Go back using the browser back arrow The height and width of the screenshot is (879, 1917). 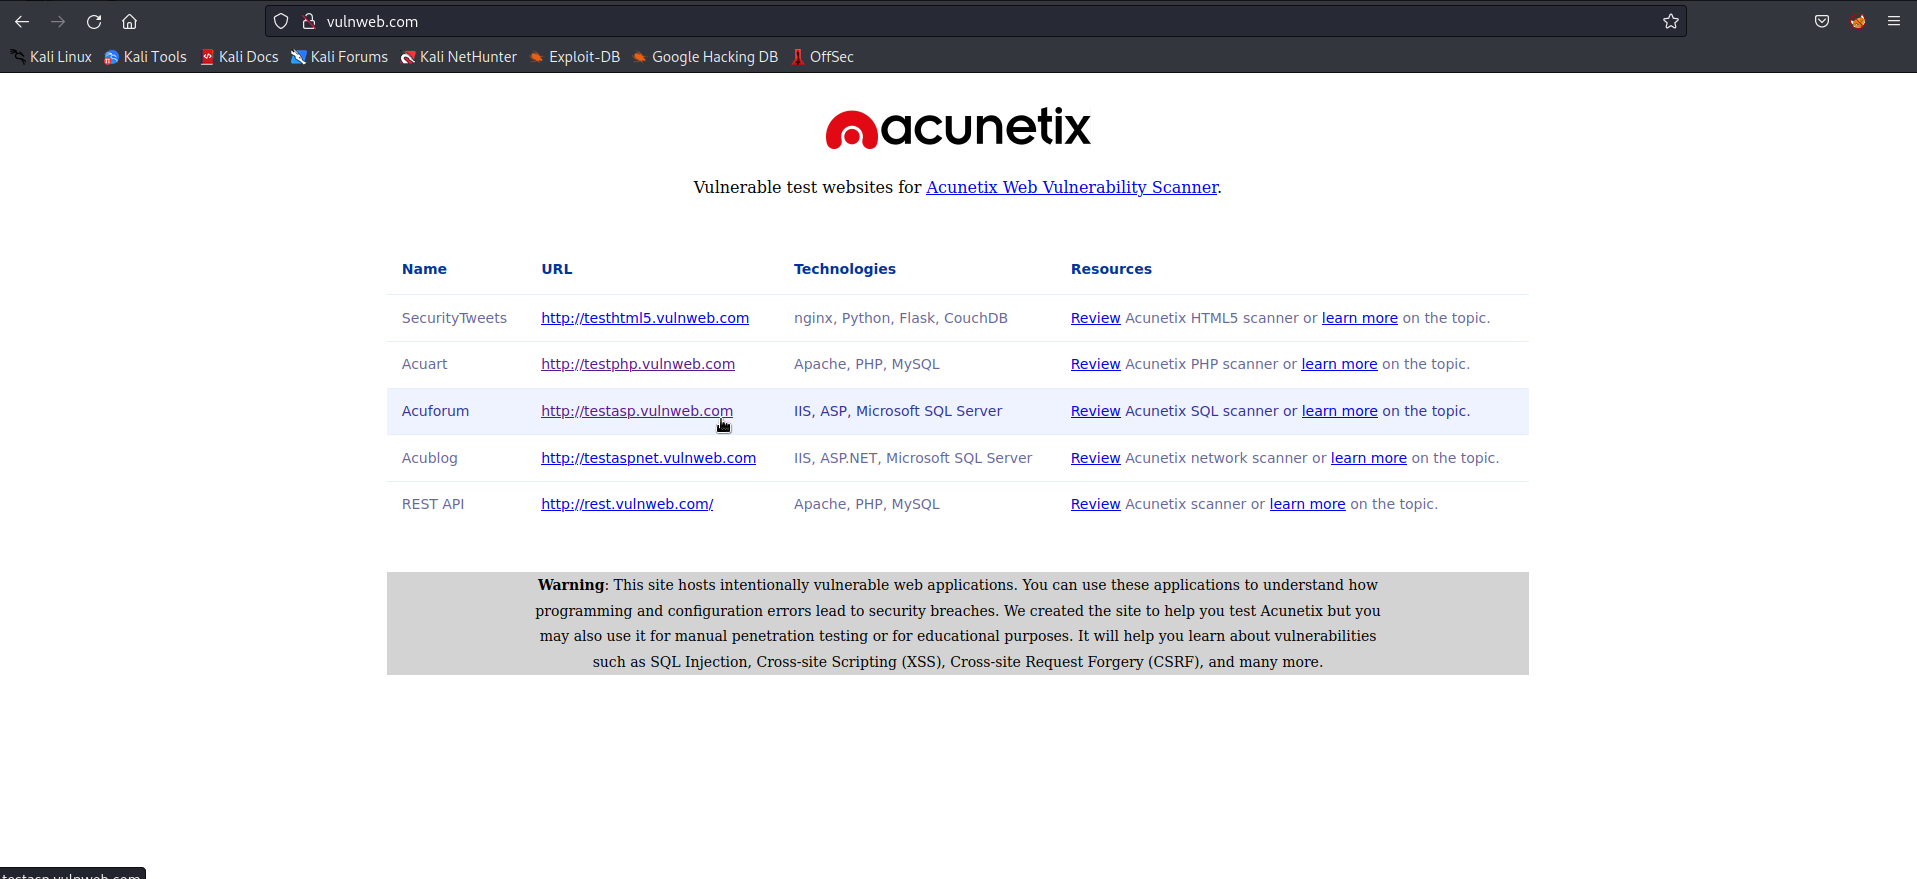click(22, 21)
